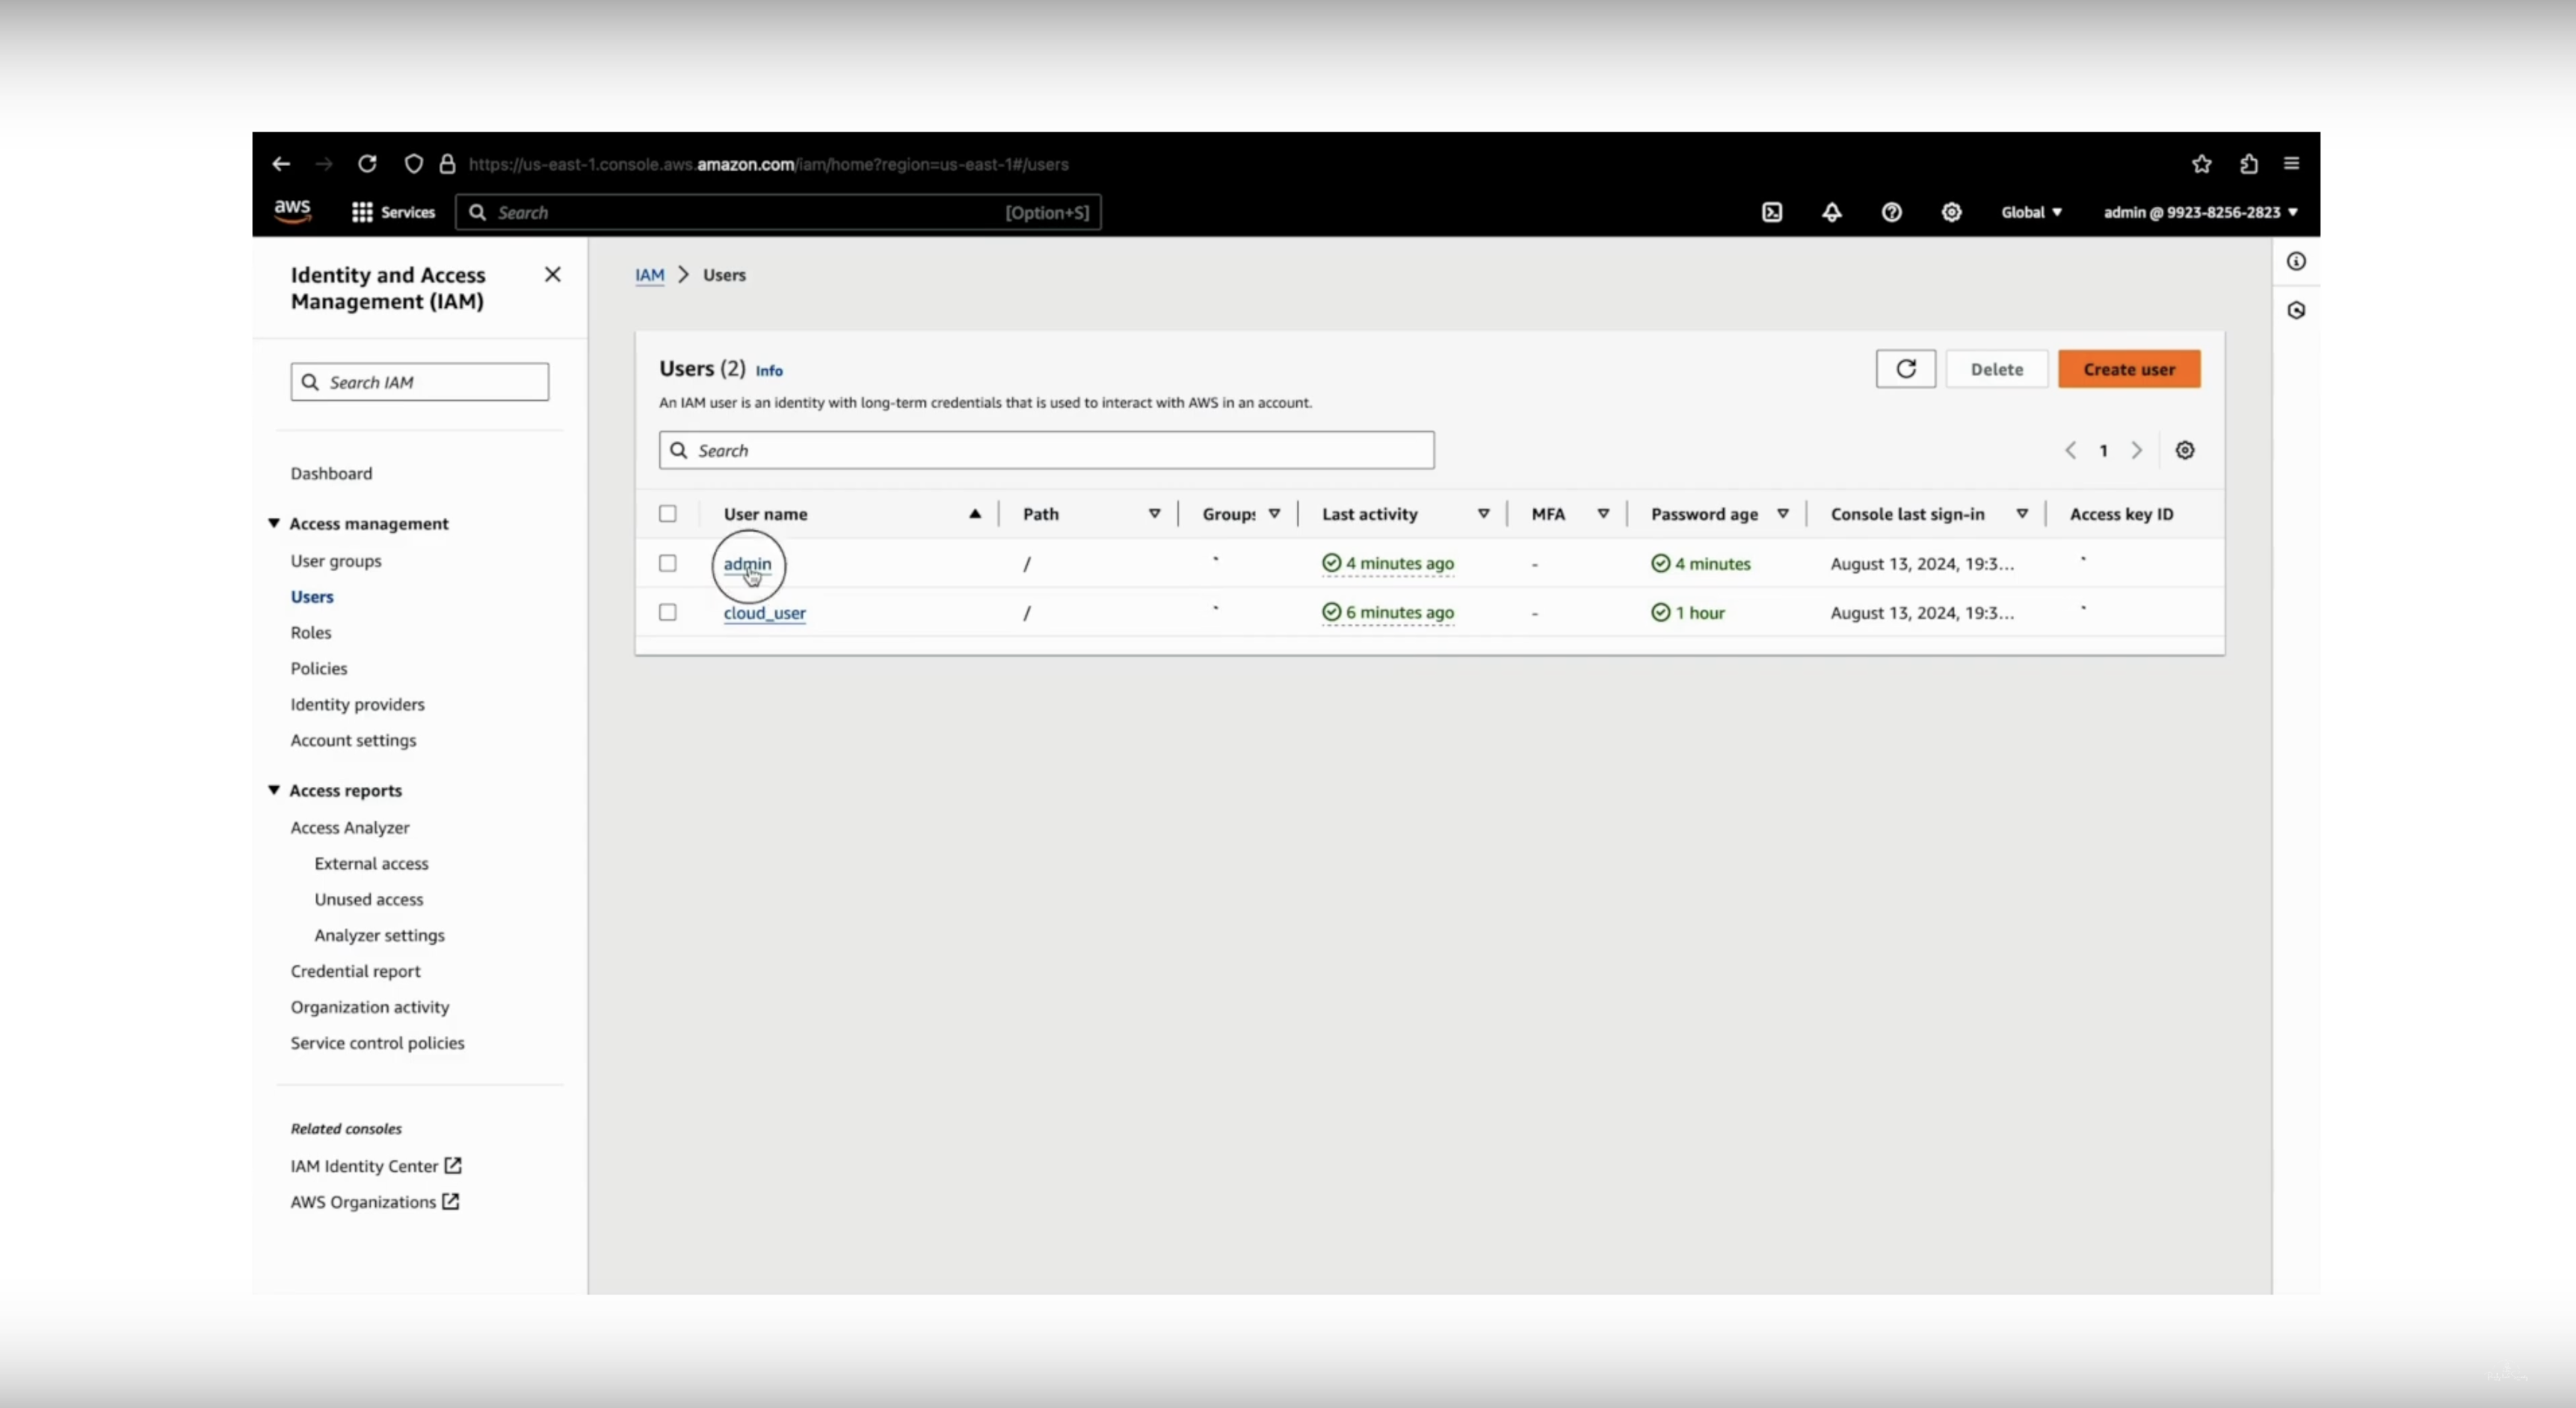Click the Services grid icon
Image resolution: width=2576 pixels, height=1408 pixels.
tap(362, 212)
